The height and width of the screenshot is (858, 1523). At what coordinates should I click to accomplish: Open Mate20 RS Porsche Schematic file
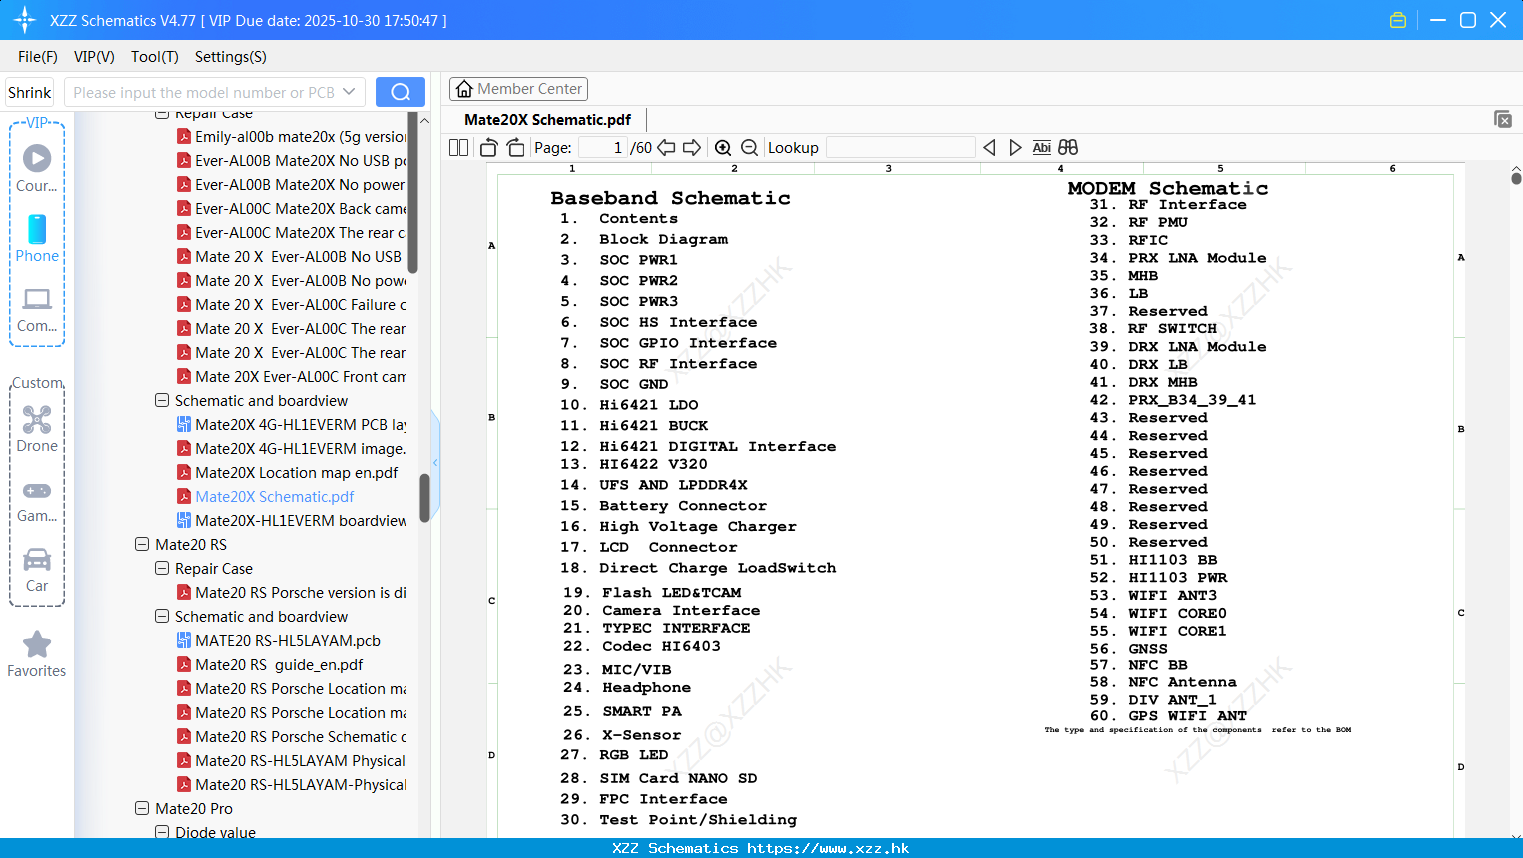(x=300, y=737)
